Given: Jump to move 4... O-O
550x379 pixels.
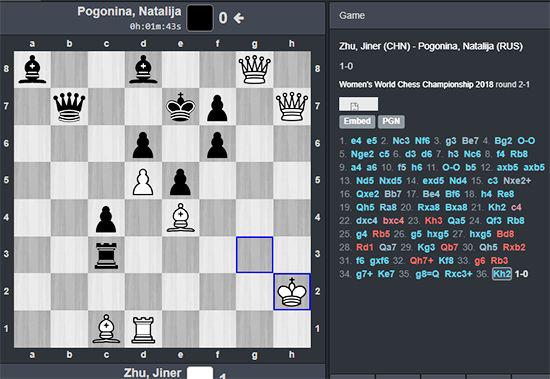Looking at the screenshot, I should pyautogui.click(x=526, y=141).
